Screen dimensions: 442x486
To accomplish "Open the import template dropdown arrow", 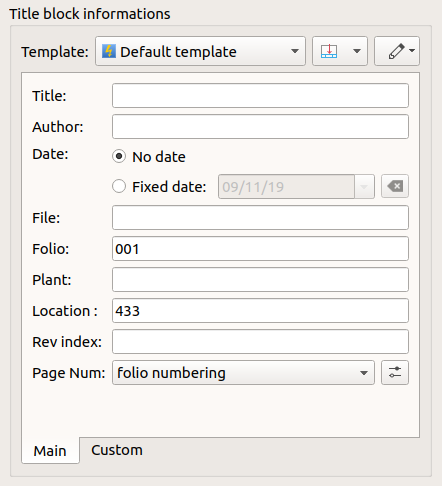I will 357,51.
